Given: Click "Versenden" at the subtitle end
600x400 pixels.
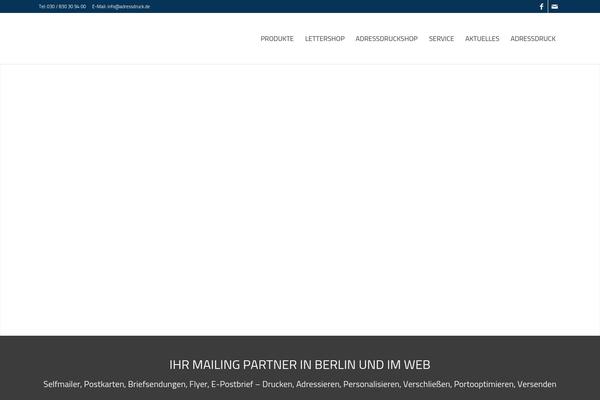Looking at the screenshot, I should tap(537, 384).
